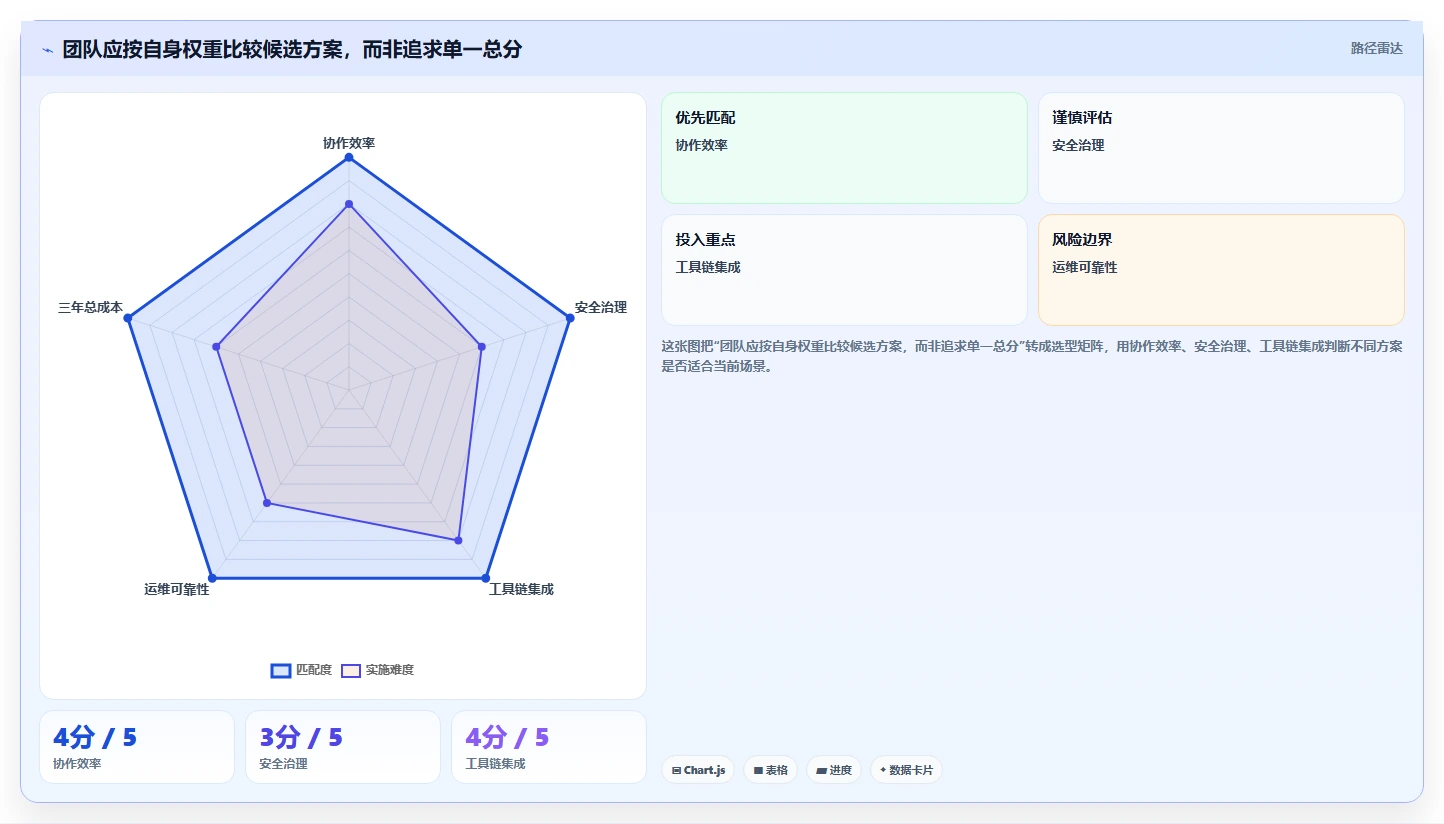Click the 匹配度 data point at 安全治理 vertex
1444x824 pixels.
pyautogui.click(x=570, y=318)
